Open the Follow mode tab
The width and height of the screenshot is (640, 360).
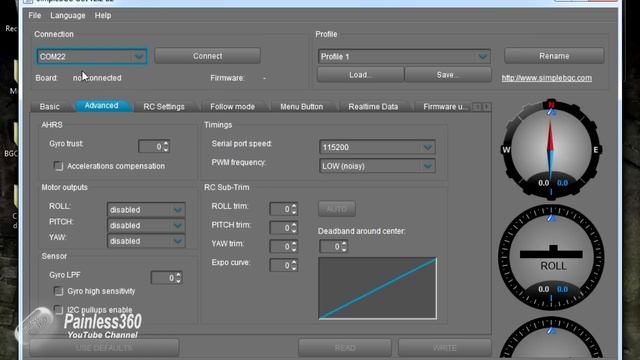click(x=232, y=107)
